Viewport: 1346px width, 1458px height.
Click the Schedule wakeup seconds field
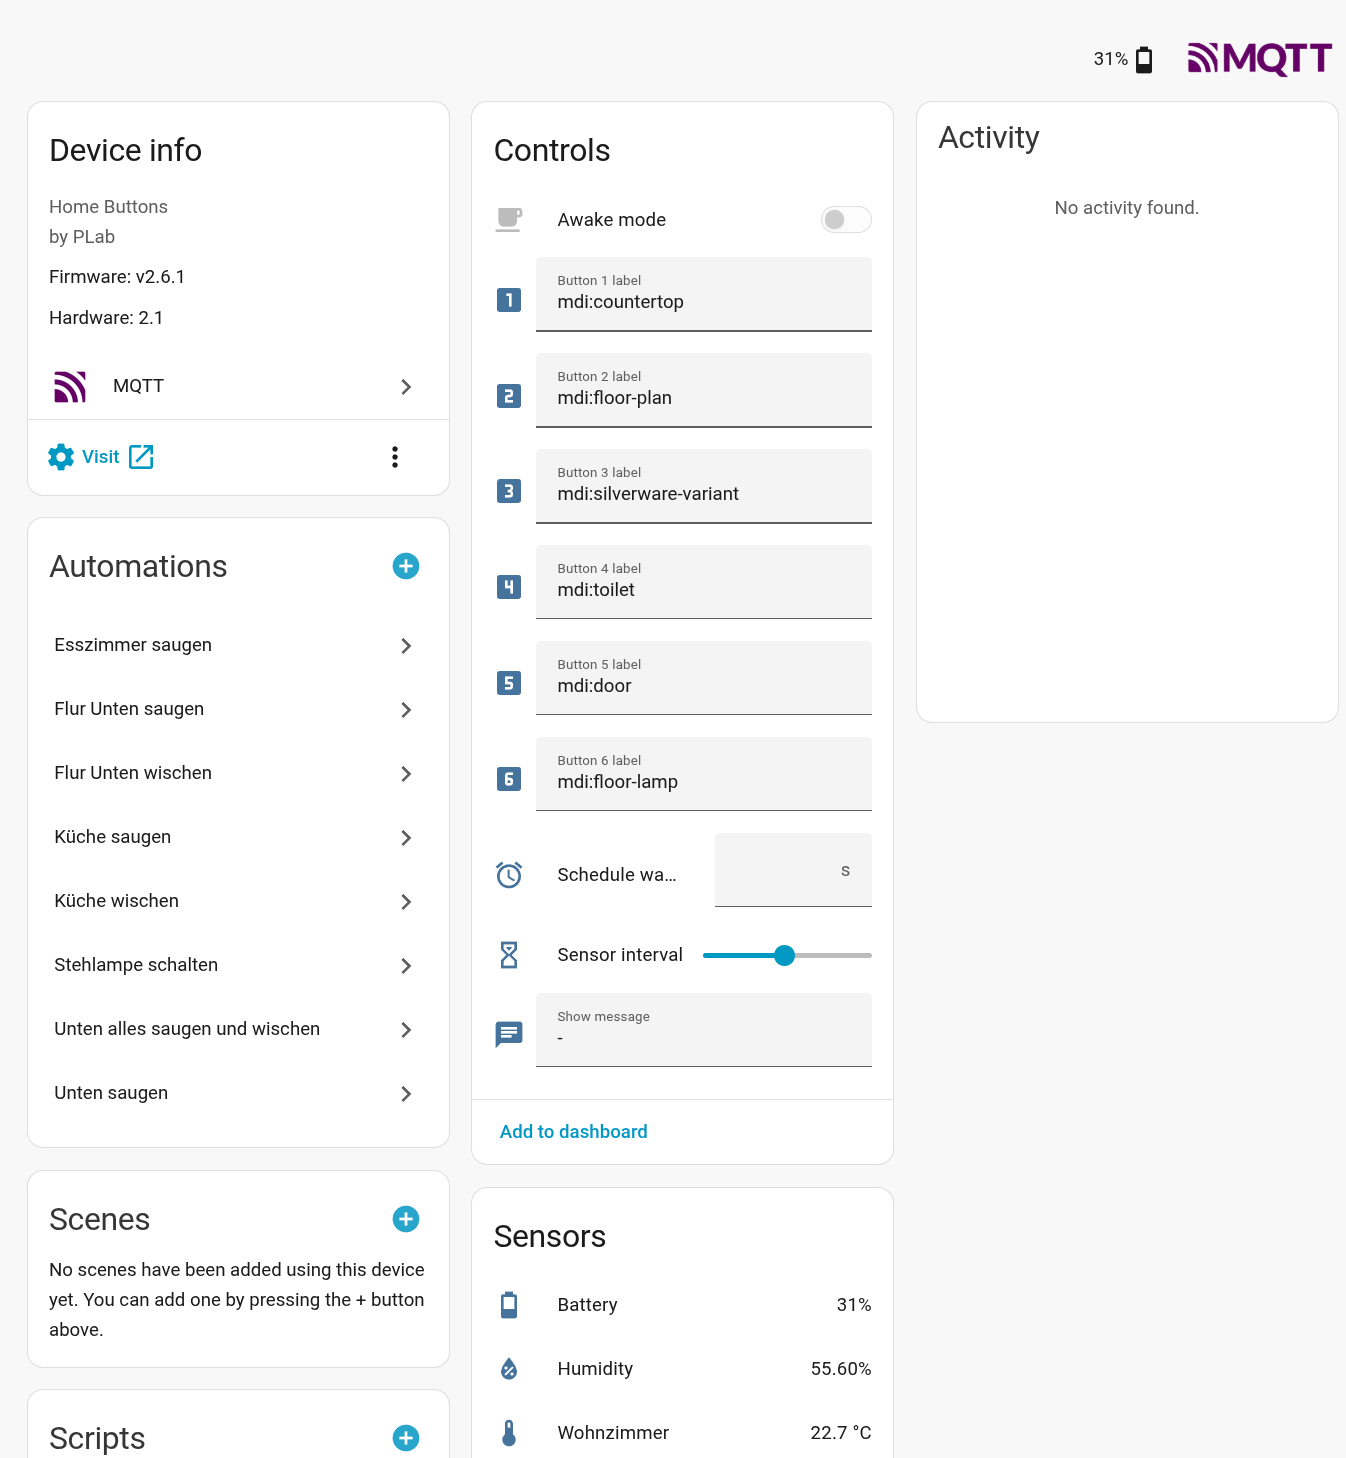[793, 870]
